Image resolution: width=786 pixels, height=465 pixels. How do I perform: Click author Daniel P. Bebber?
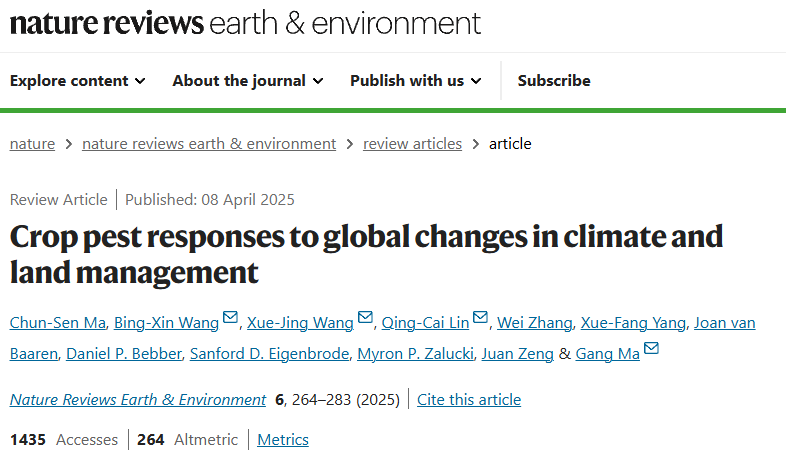(124, 354)
